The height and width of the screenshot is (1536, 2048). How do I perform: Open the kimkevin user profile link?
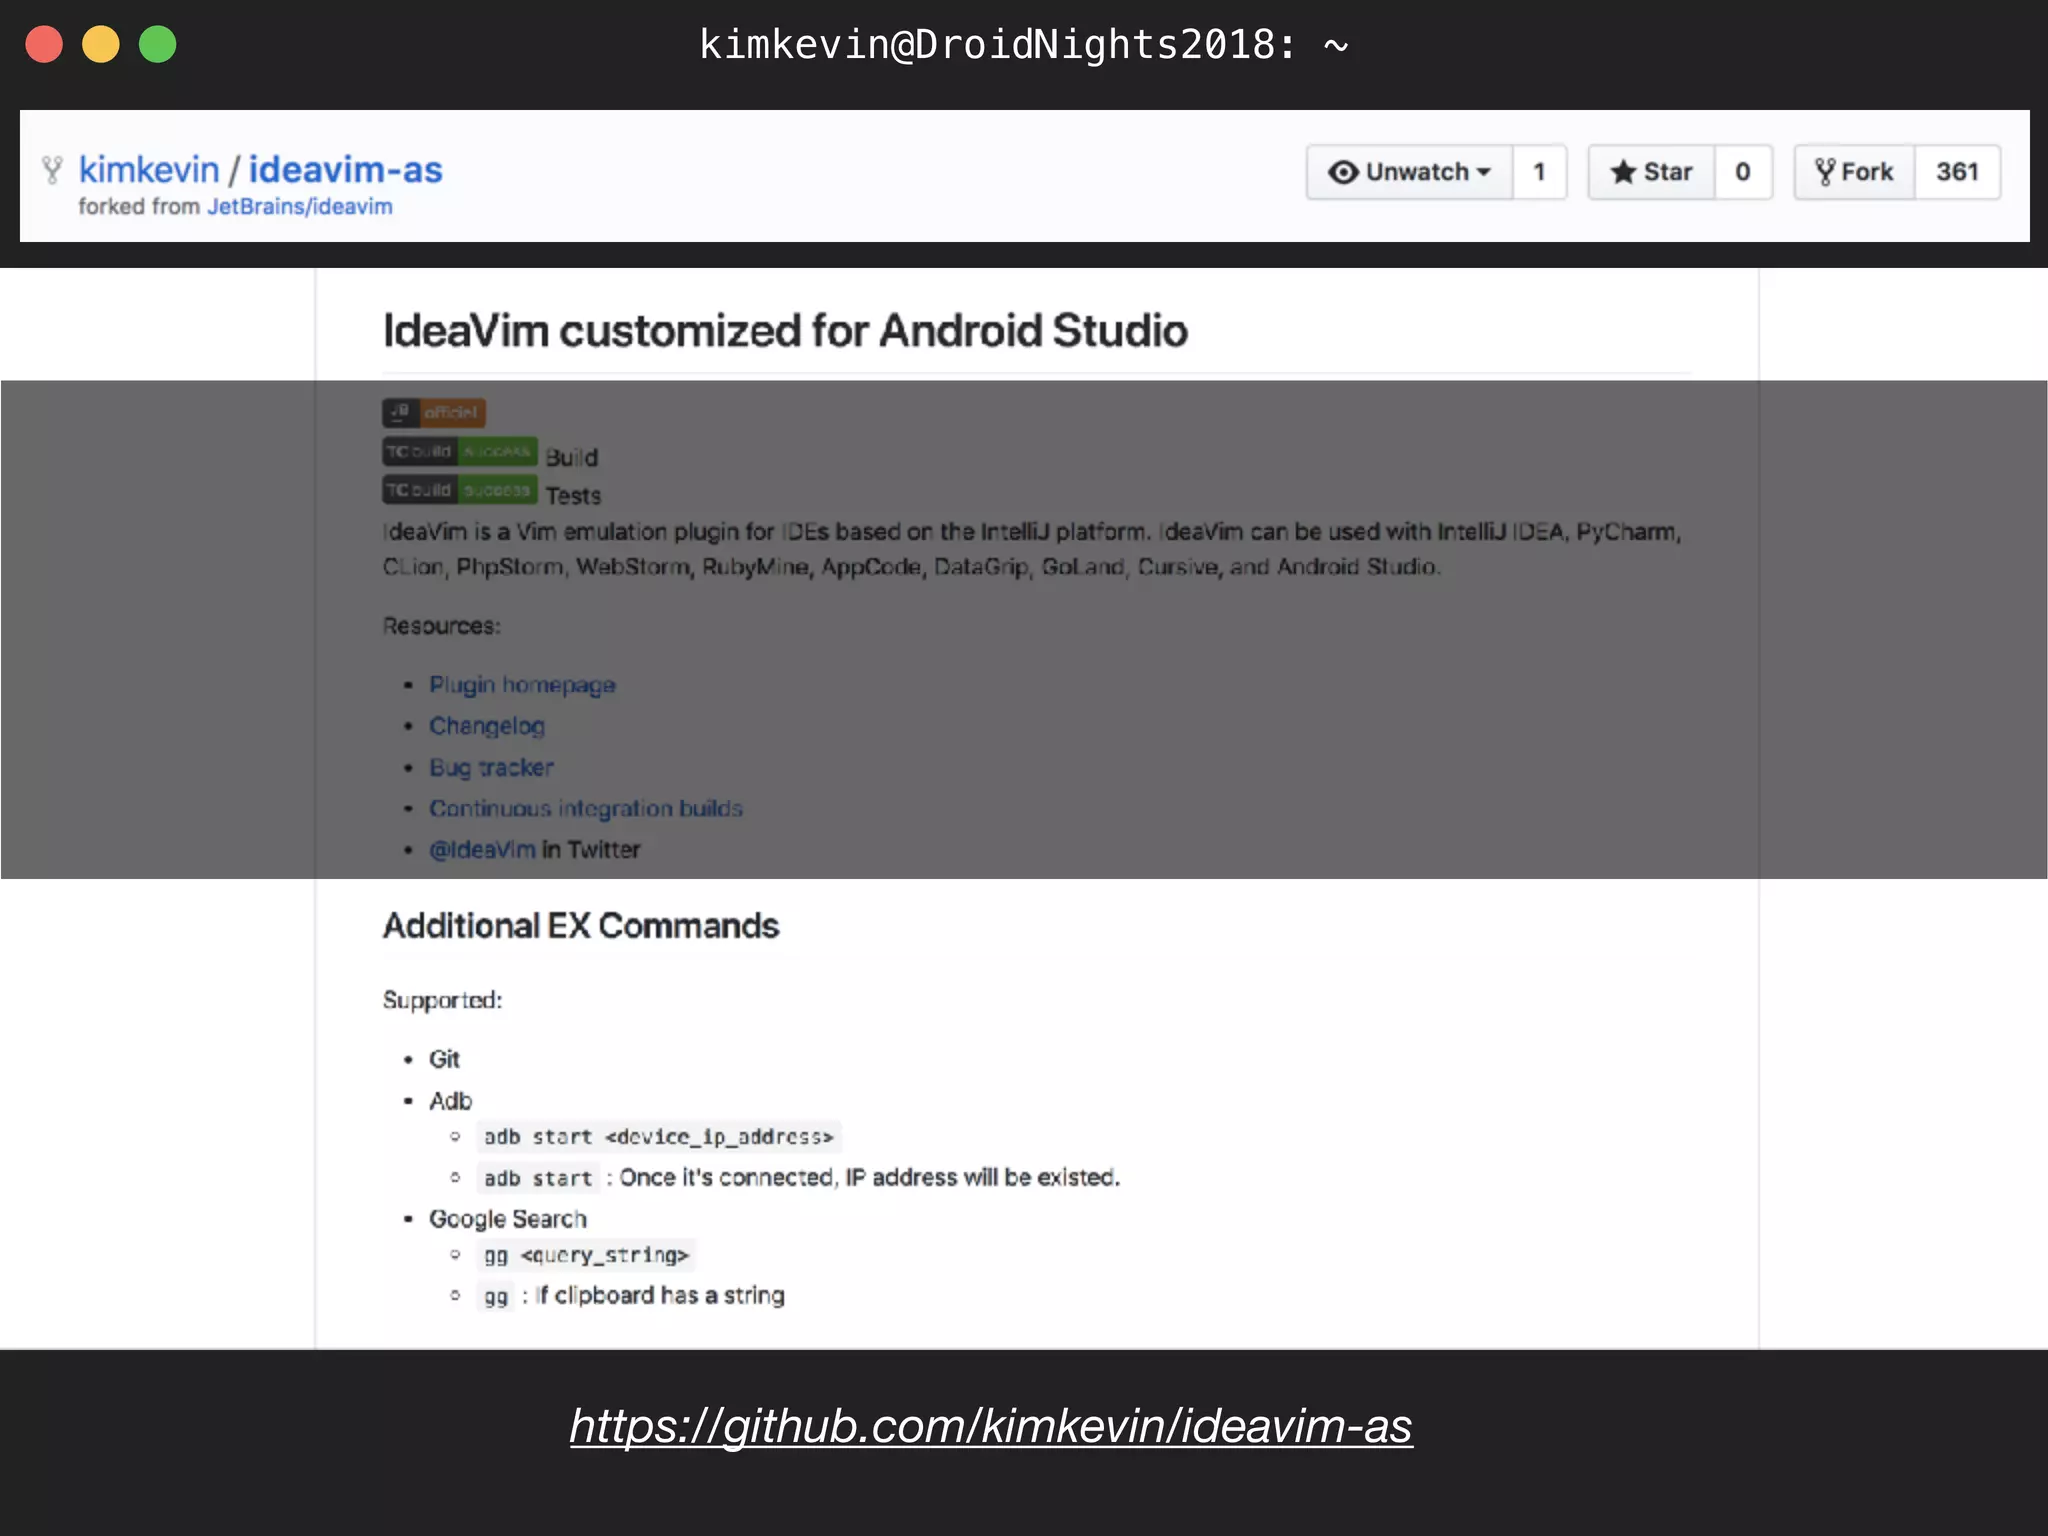[149, 170]
